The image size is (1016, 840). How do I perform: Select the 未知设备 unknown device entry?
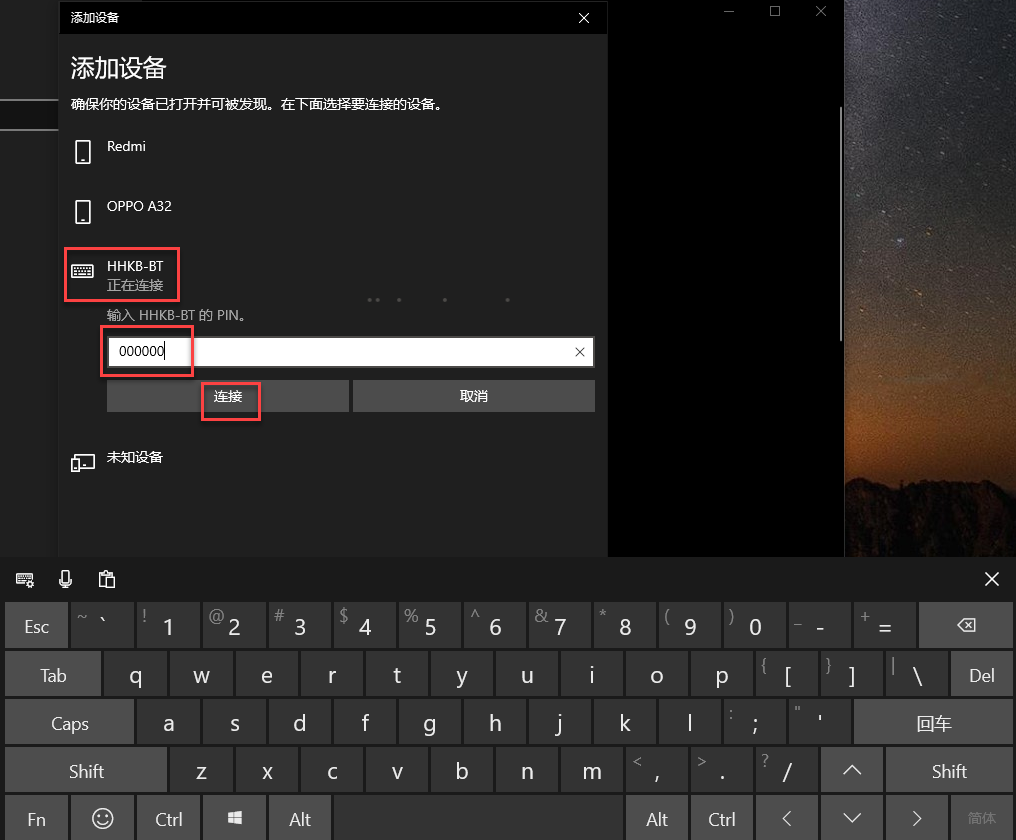(134, 458)
